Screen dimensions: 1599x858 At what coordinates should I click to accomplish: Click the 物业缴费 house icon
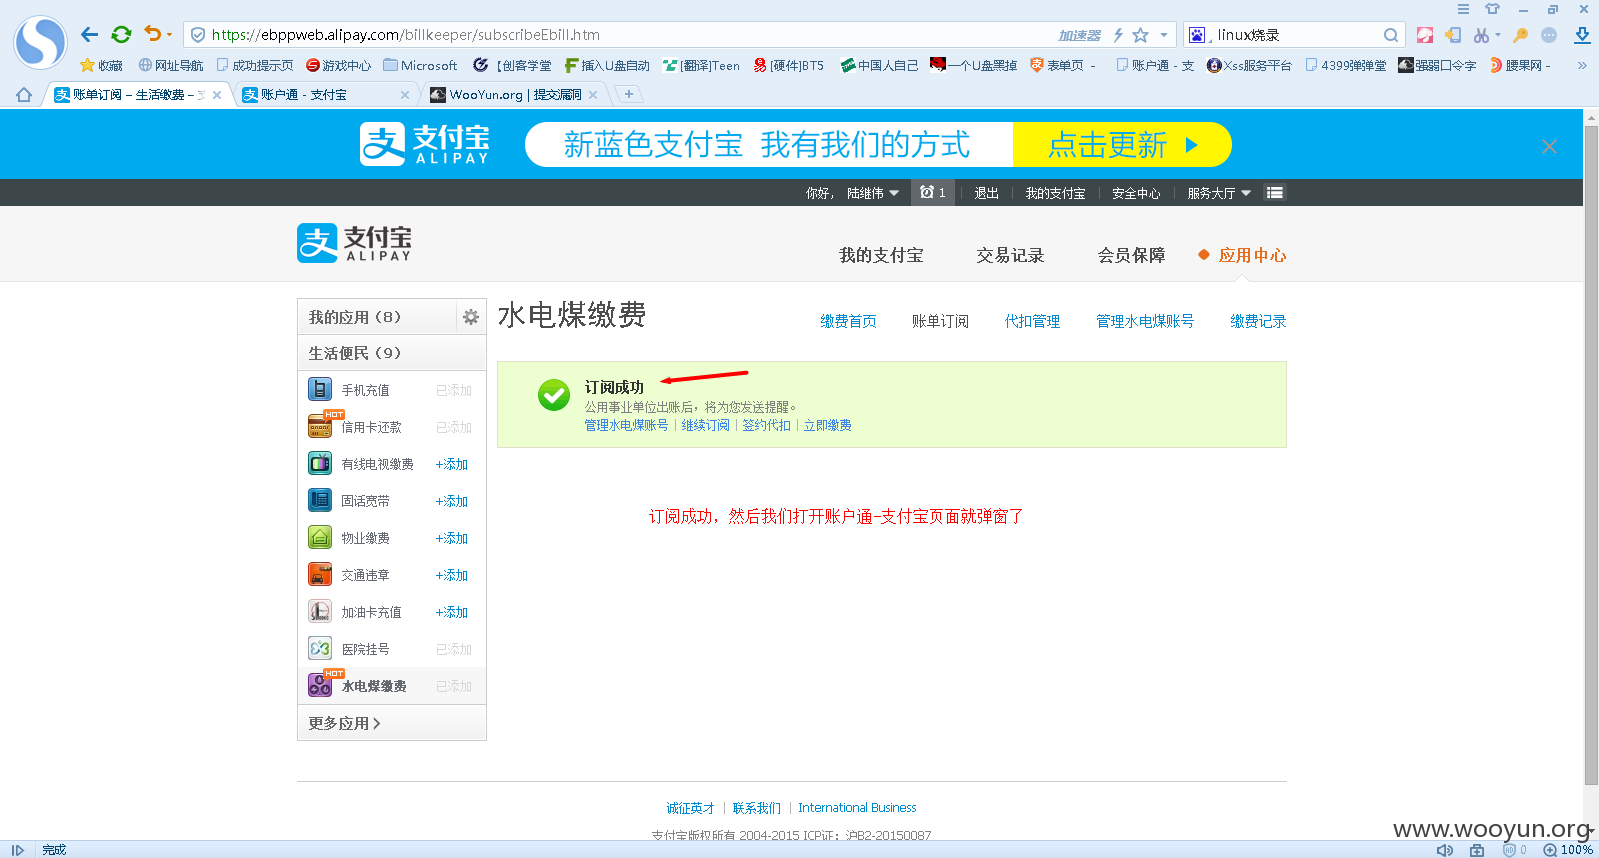click(x=320, y=537)
